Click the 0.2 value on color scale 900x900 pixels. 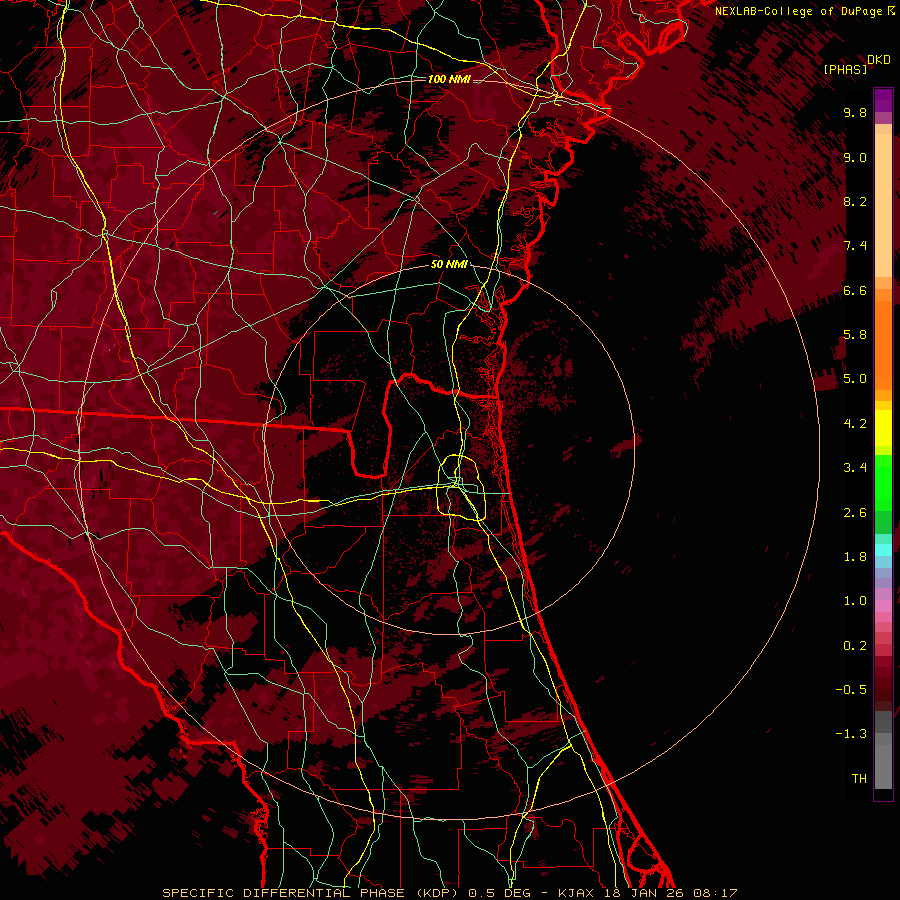pos(855,646)
